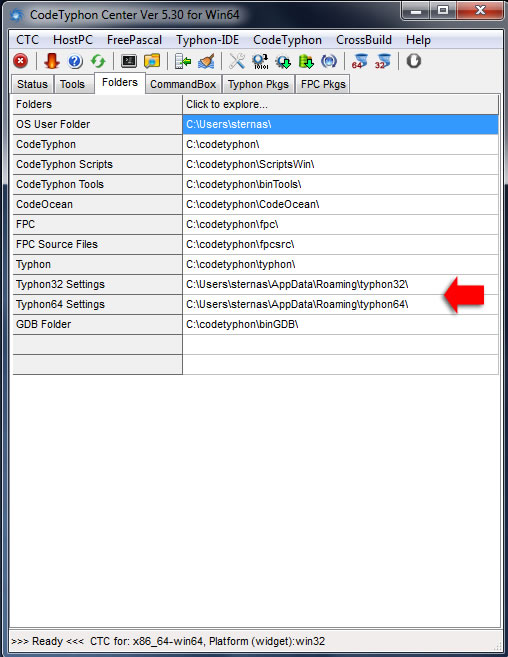Switch to the Status tab
Image resolution: width=508 pixels, height=657 pixels.
pos(32,84)
